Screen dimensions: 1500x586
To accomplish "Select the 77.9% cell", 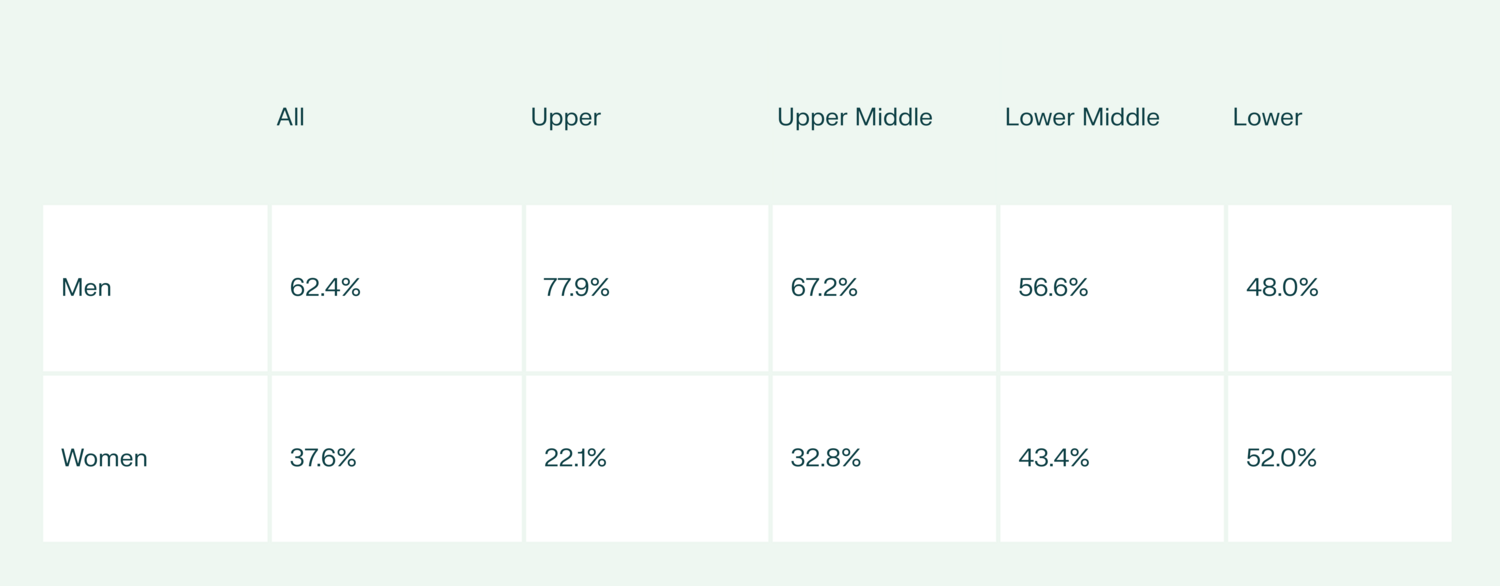I will pos(577,288).
